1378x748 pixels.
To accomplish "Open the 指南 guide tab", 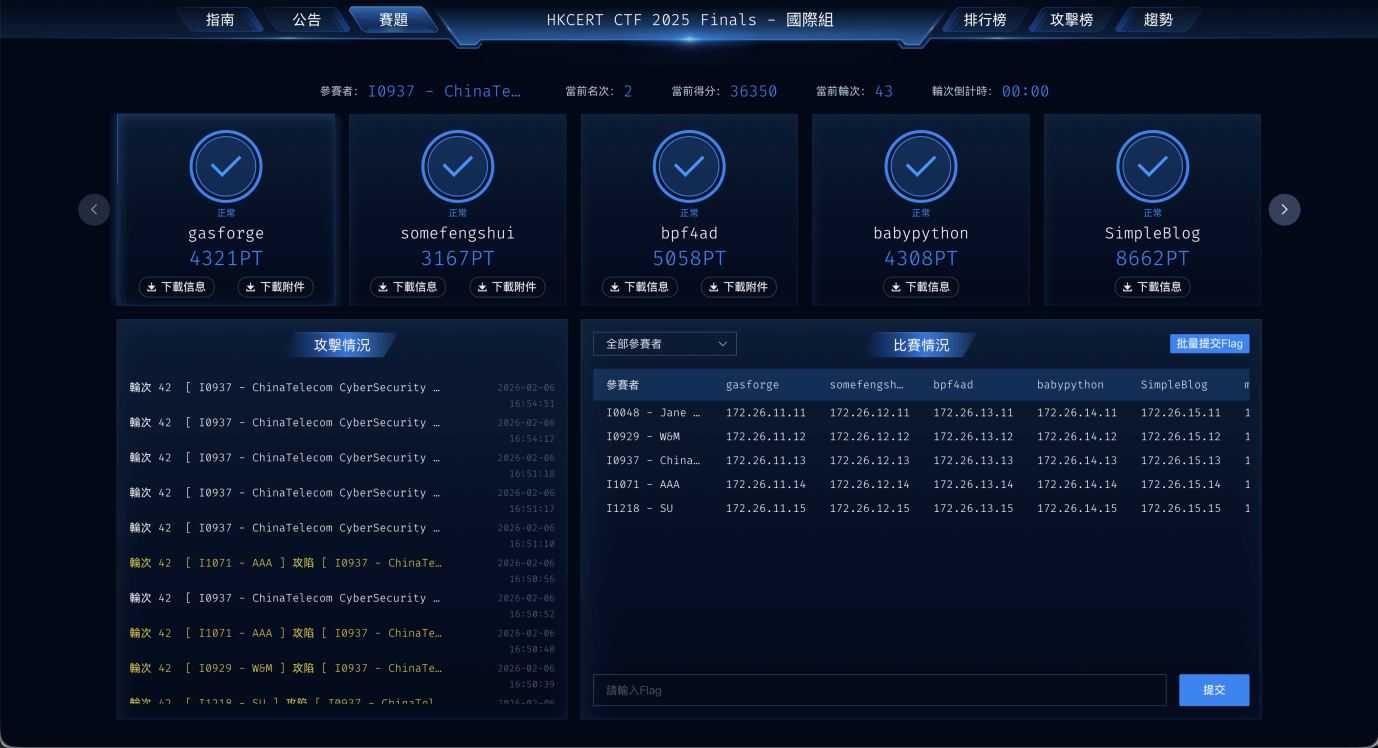I will 220,20.
